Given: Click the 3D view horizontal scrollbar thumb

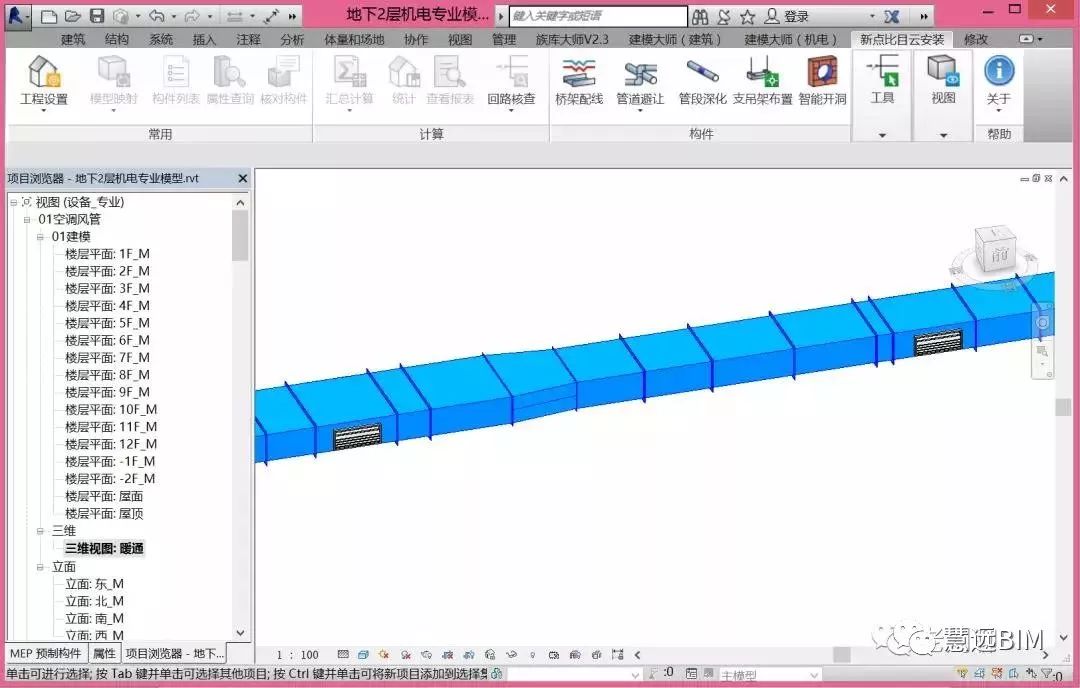Looking at the screenshot, I should [x=841, y=654].
